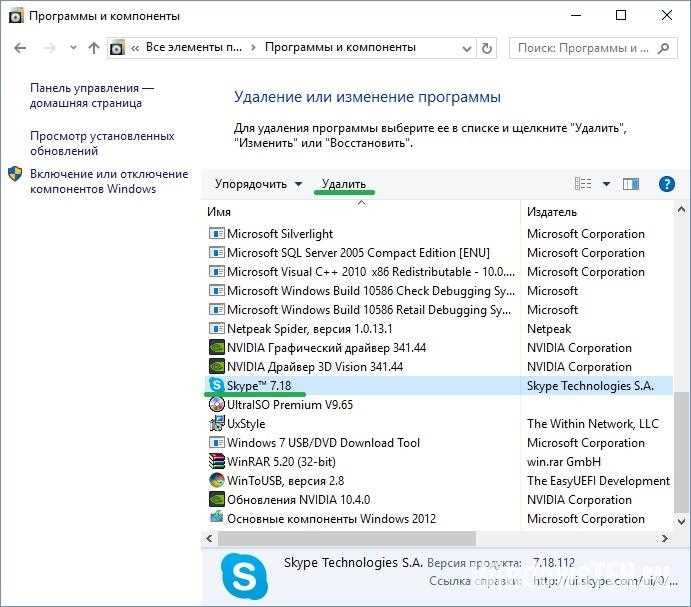Open more view options dropdown arrow
The width and height of the screenshot is (691, 607).
(x=606, y=184)
